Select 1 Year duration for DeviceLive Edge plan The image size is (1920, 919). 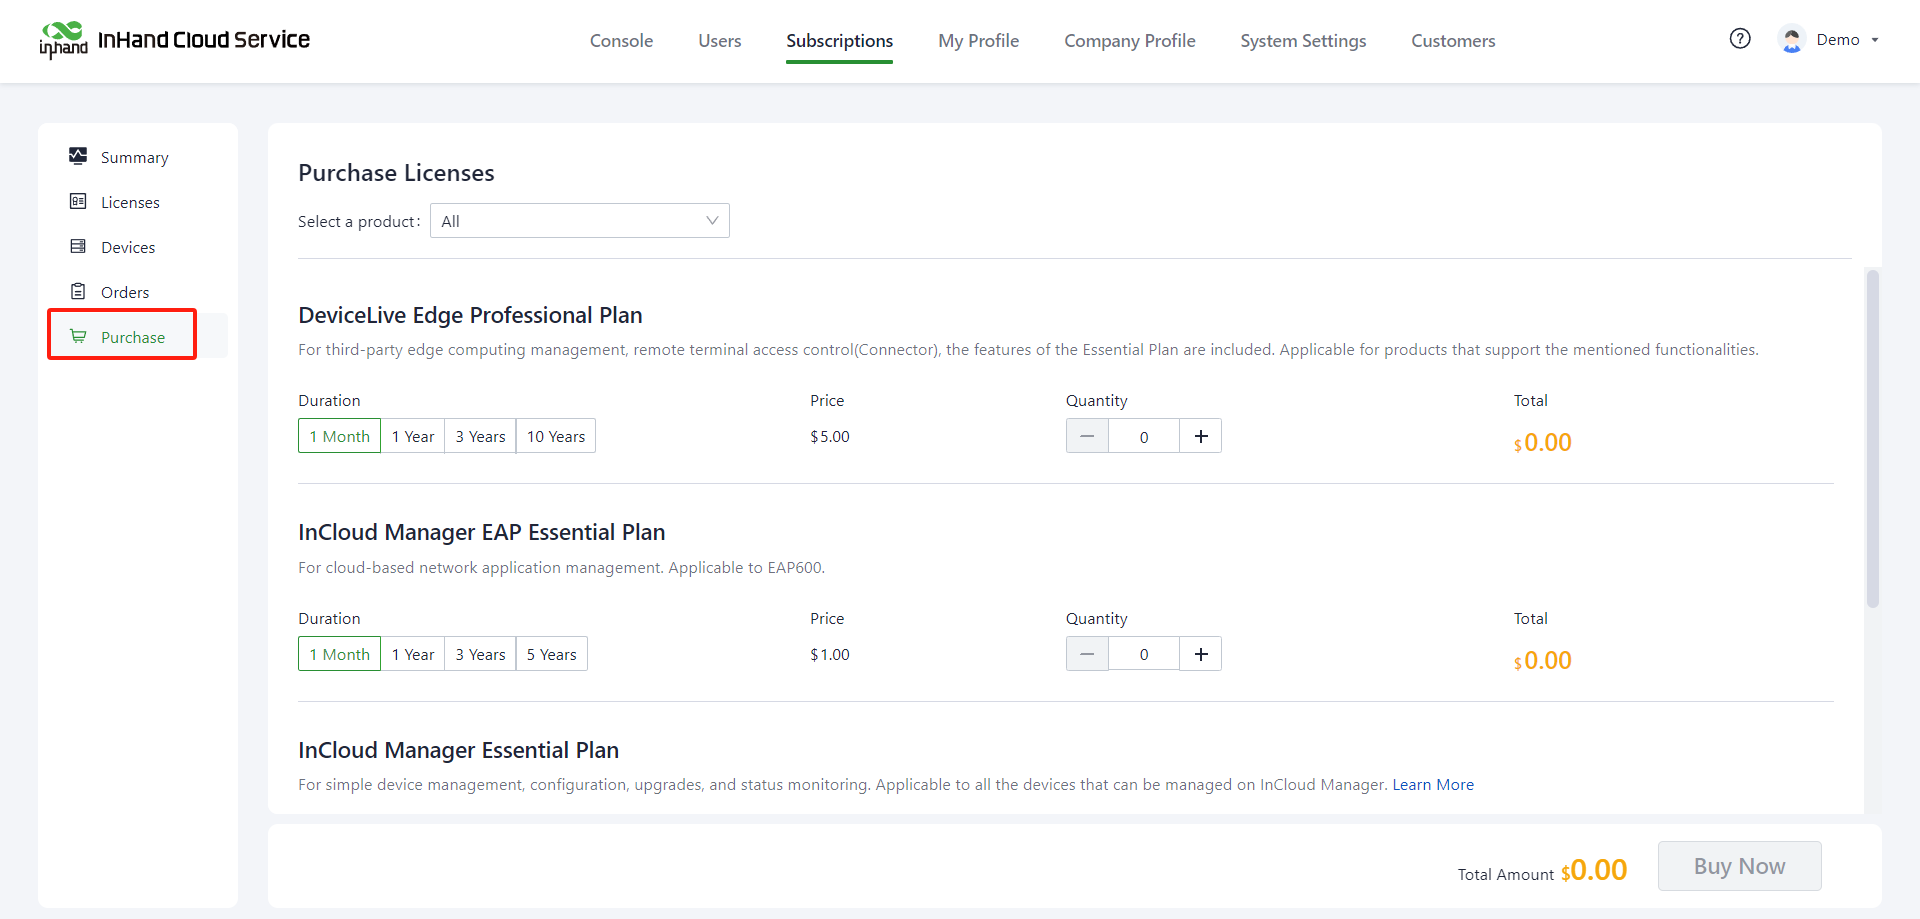click(x=413, y=436)
